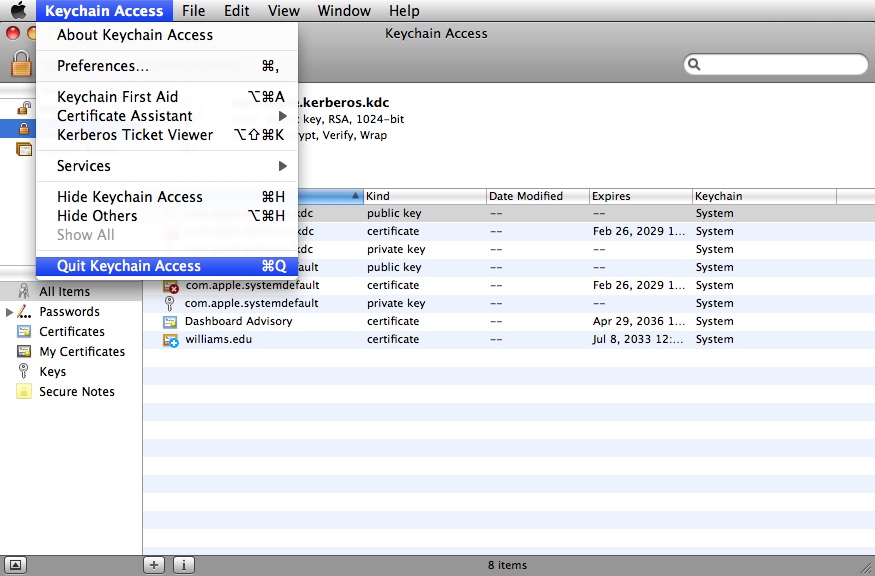Image resolution: width=875 pixels, height=576 pixels.
Task: Select the locked padlock keychain in the sidebar
Action: point(24,128)
